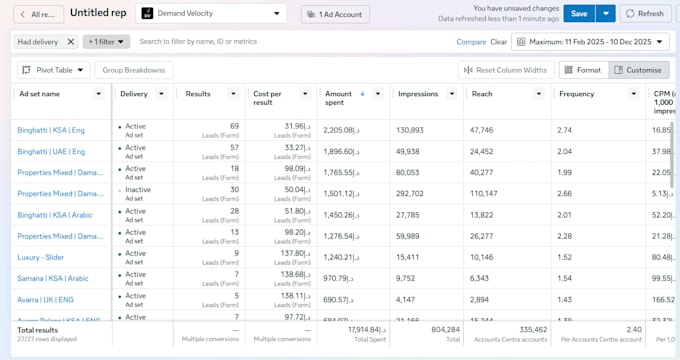Open Group Breakdowns
The image size is (680, 360).
tap(134, 70)
